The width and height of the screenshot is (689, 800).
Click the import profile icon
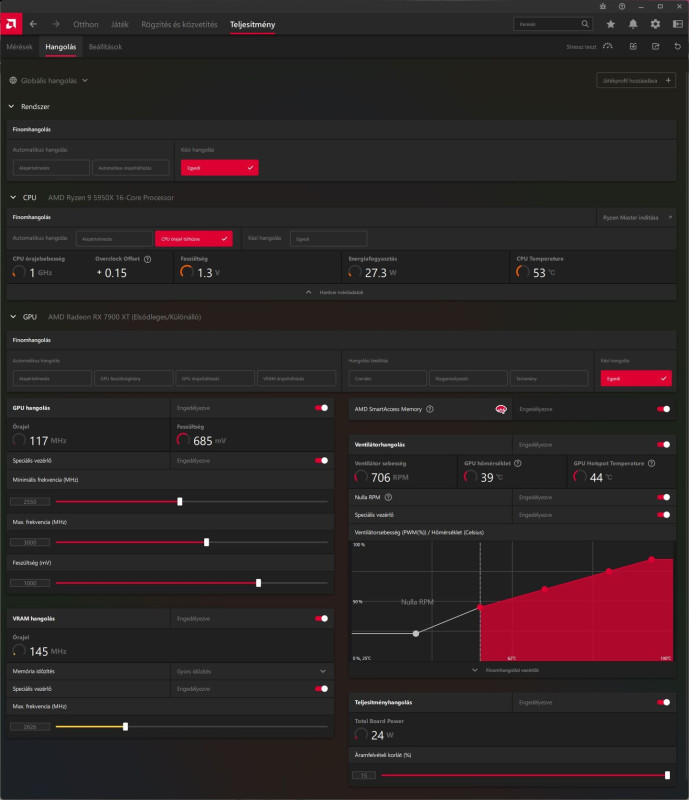[x=633, y=46]
